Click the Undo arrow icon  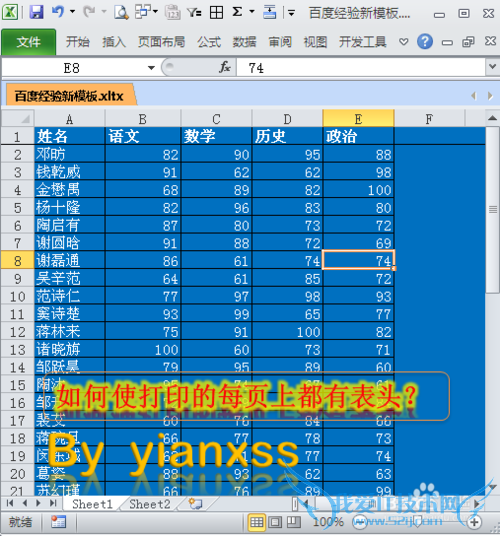tap(58, 12)
